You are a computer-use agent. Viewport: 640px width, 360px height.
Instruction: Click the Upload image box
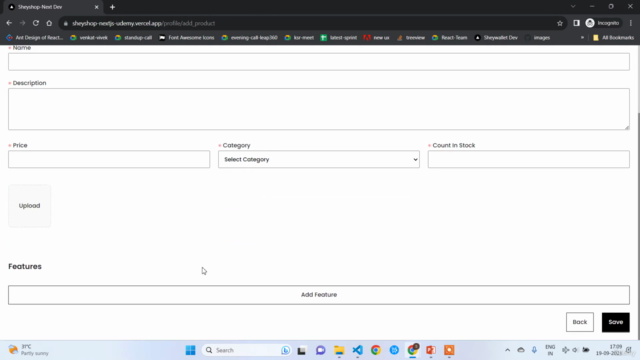pyautogui.click(x=29, y=206)
